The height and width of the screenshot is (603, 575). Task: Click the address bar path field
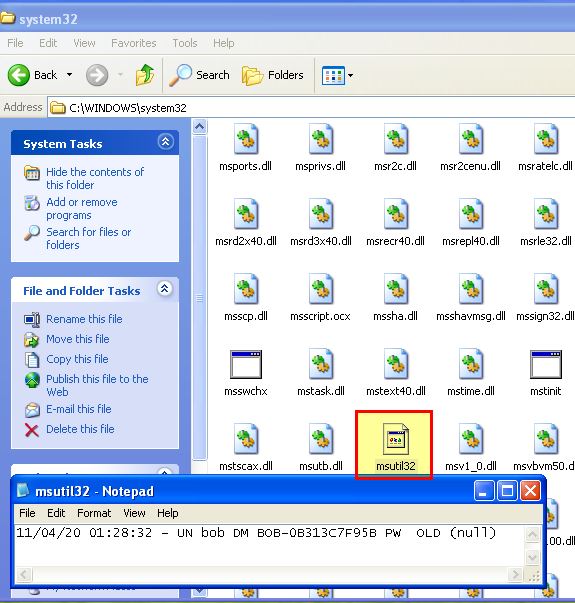[x=312, y=107]
